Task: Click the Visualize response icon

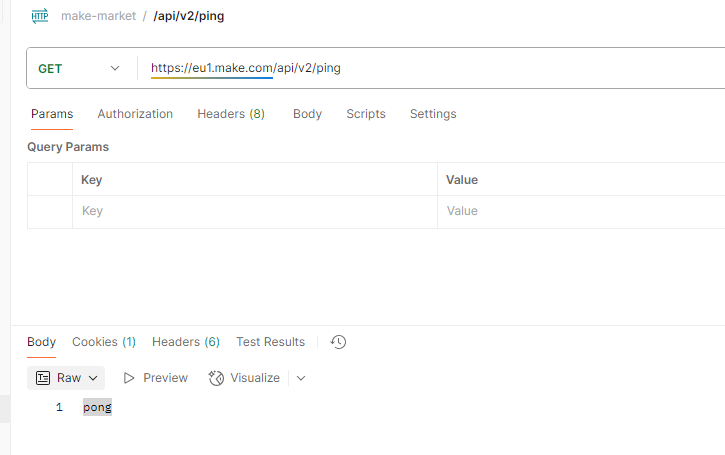Action: coord(216,378)
